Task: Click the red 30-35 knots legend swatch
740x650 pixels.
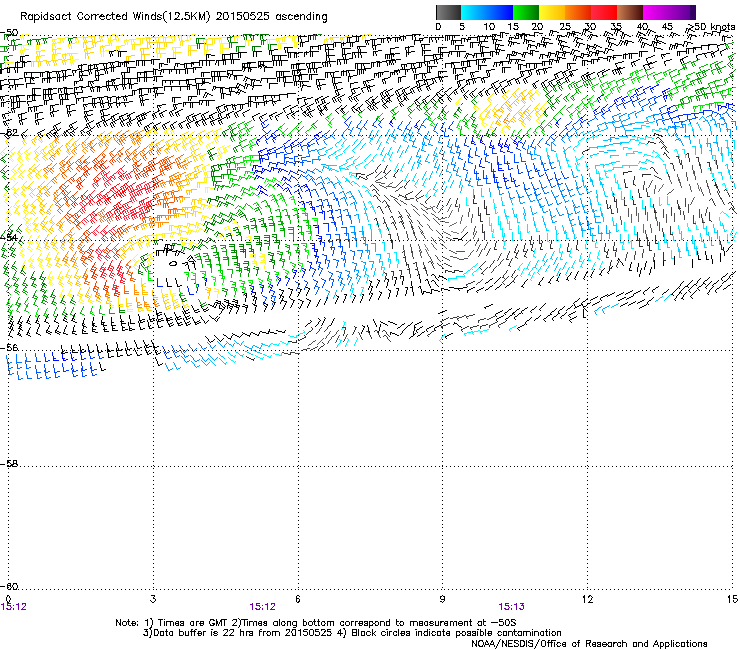Action: click(x=604, y=12)
